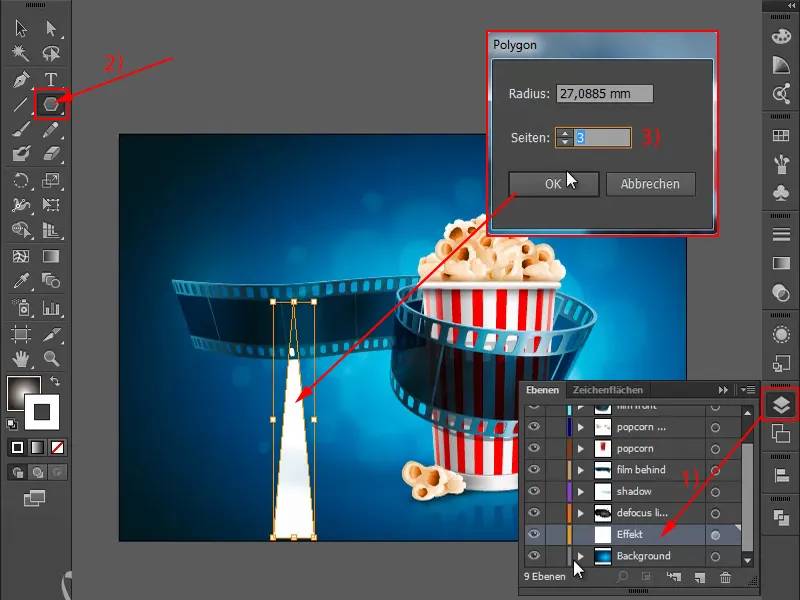Click the Seiten stepper arrows

(x=564, y=137)
